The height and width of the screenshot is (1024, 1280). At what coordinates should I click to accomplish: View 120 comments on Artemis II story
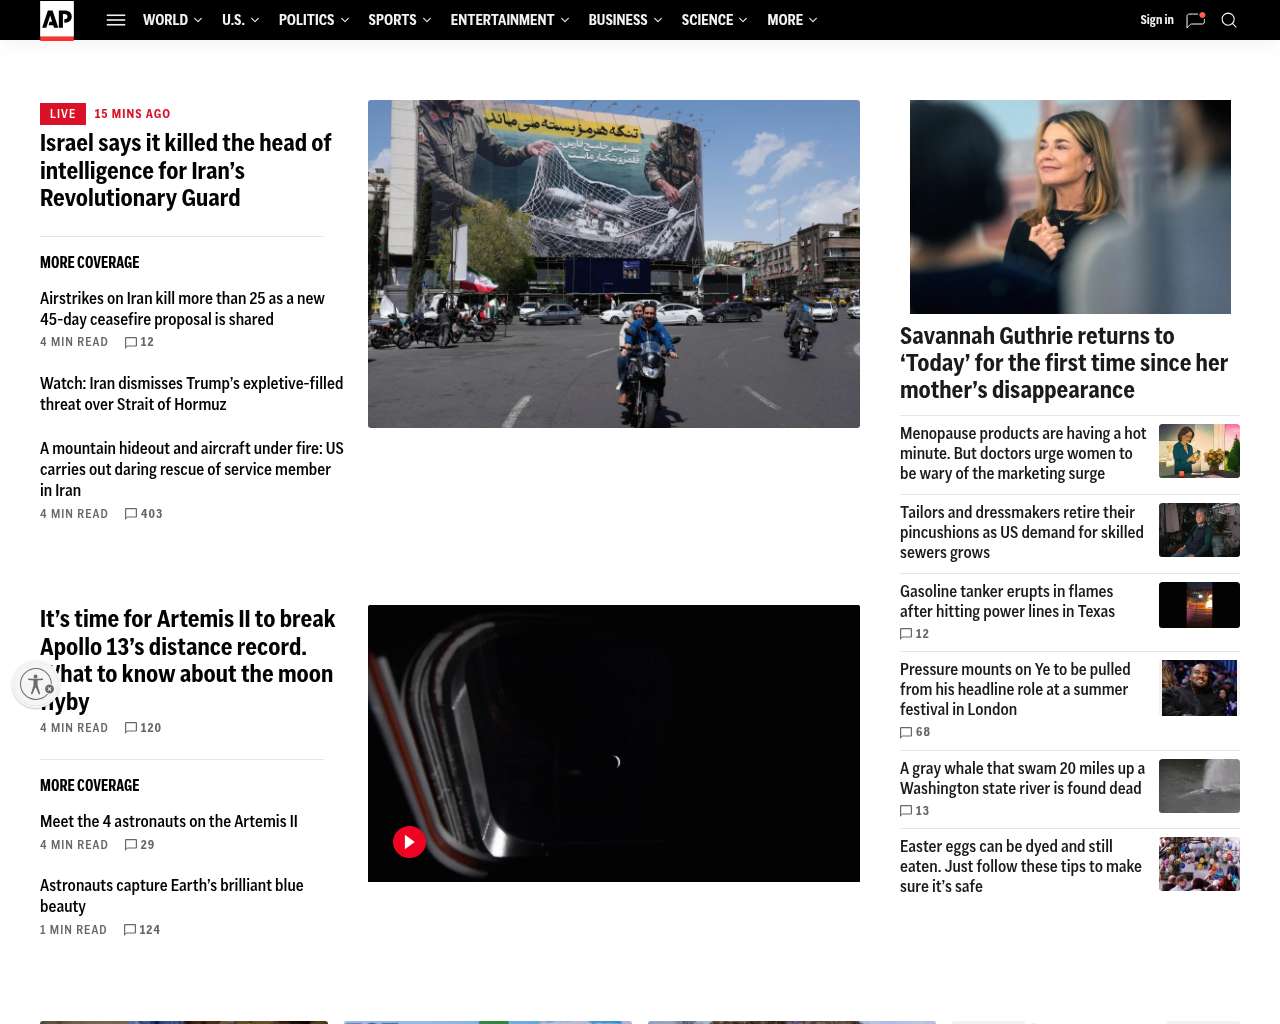143,728
